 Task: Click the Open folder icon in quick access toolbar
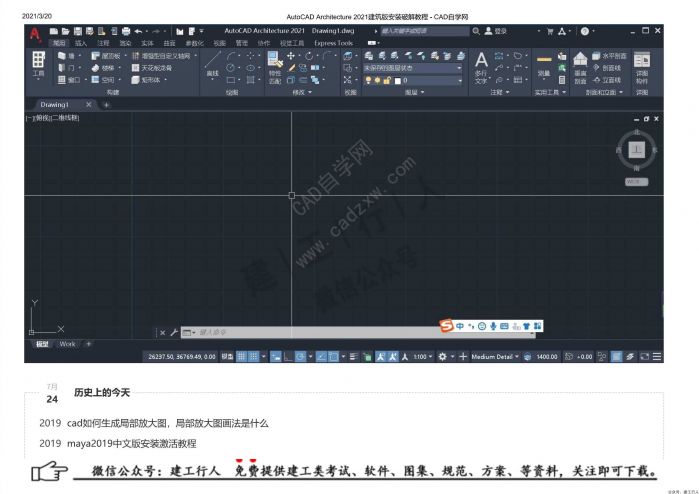(x=66, y=31)
